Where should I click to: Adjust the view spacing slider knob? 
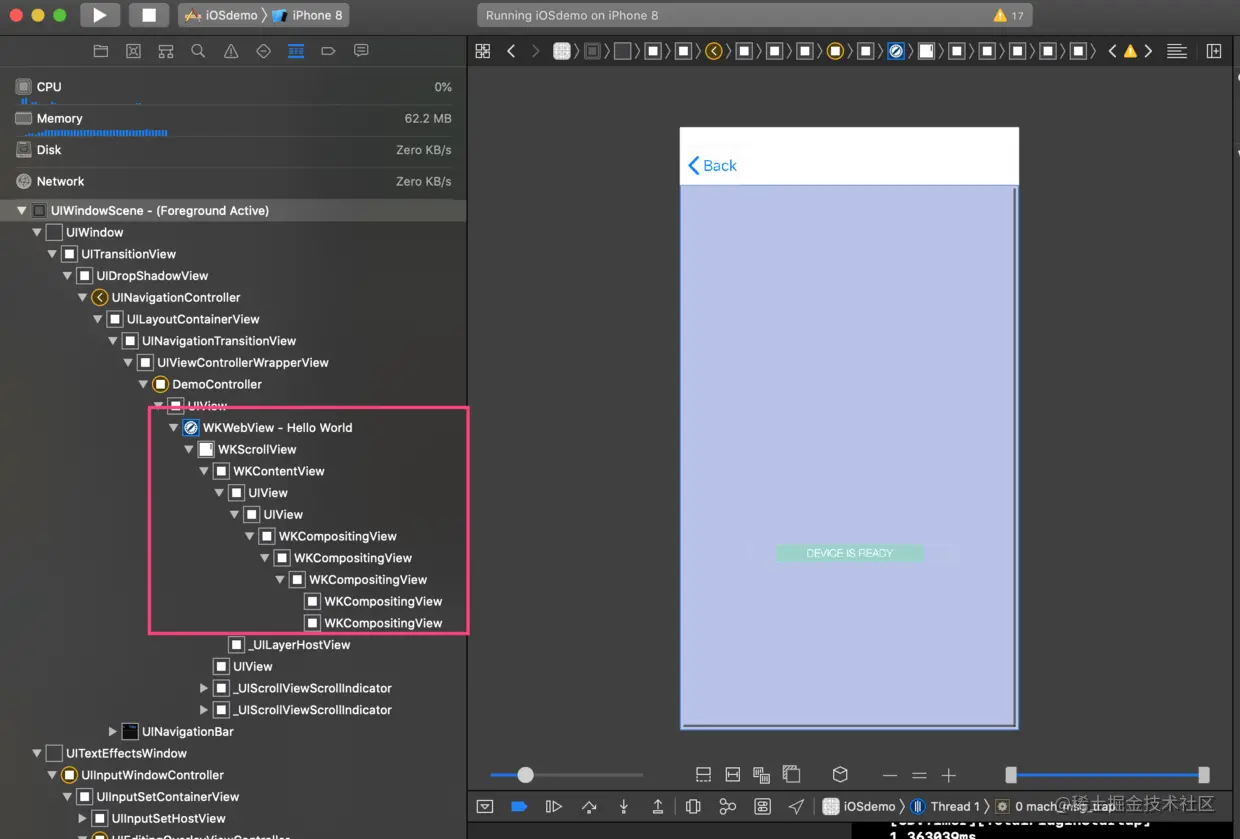click(525, 775)
